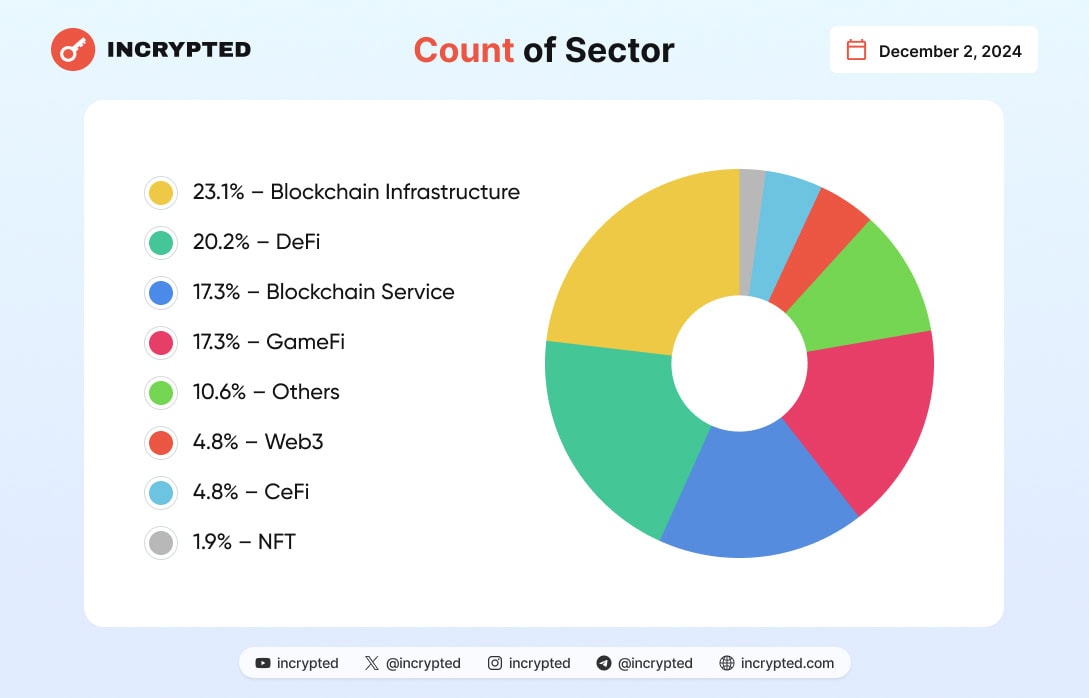Click the Telegram icon in footer
1089x698 pixels.
pos(604,663)
